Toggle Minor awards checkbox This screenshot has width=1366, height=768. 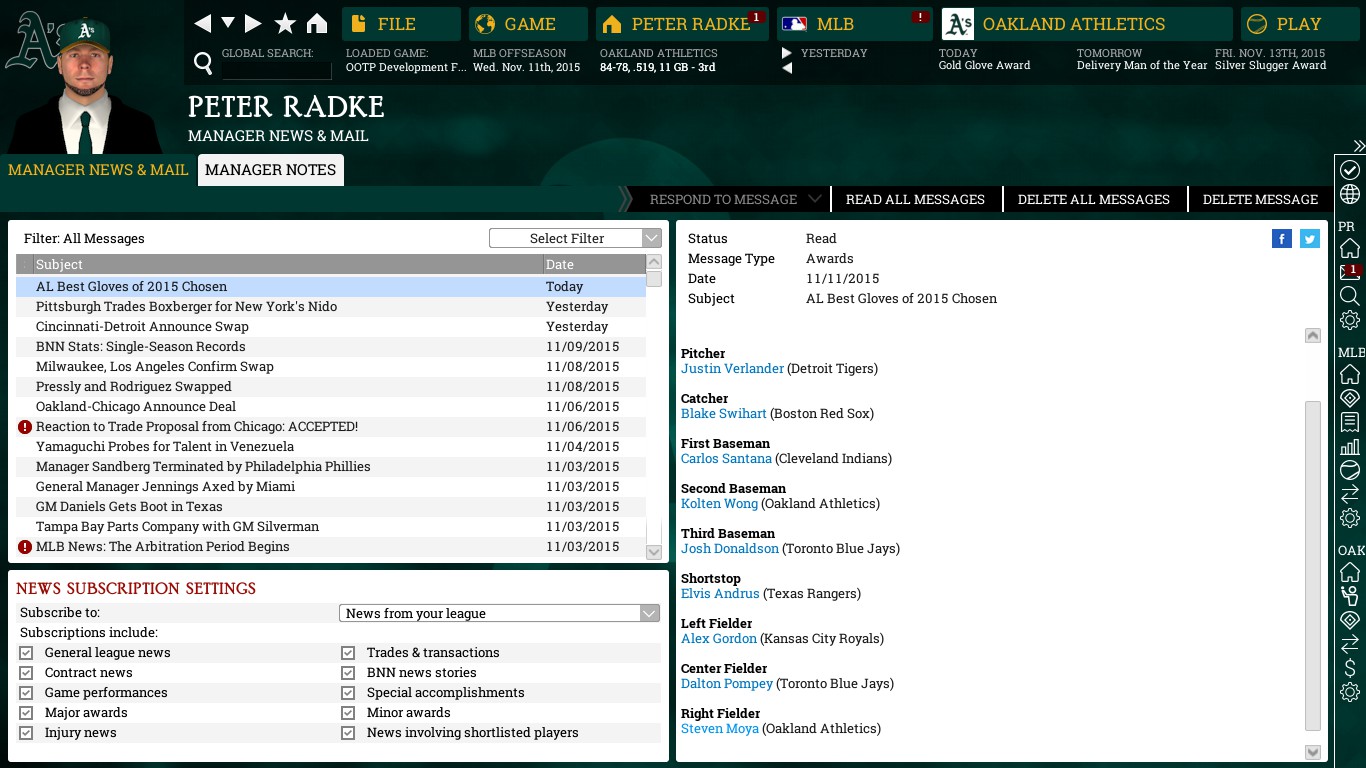[348, 713]
